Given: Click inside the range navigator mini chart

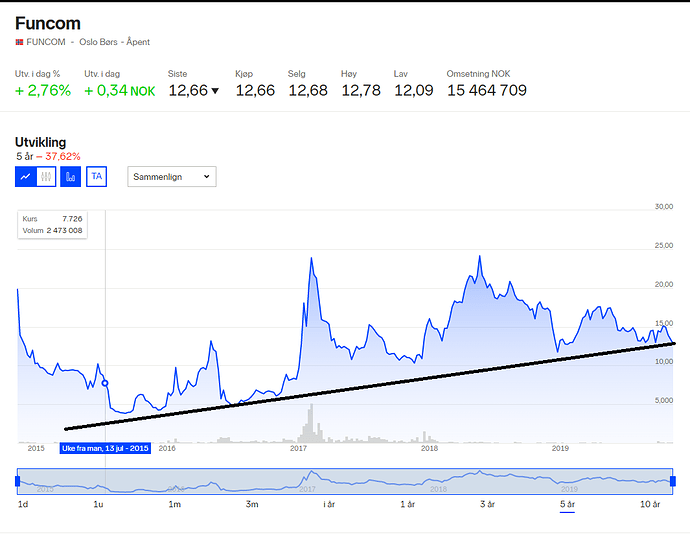Looking at the screenshot, I should coord(345,481).
